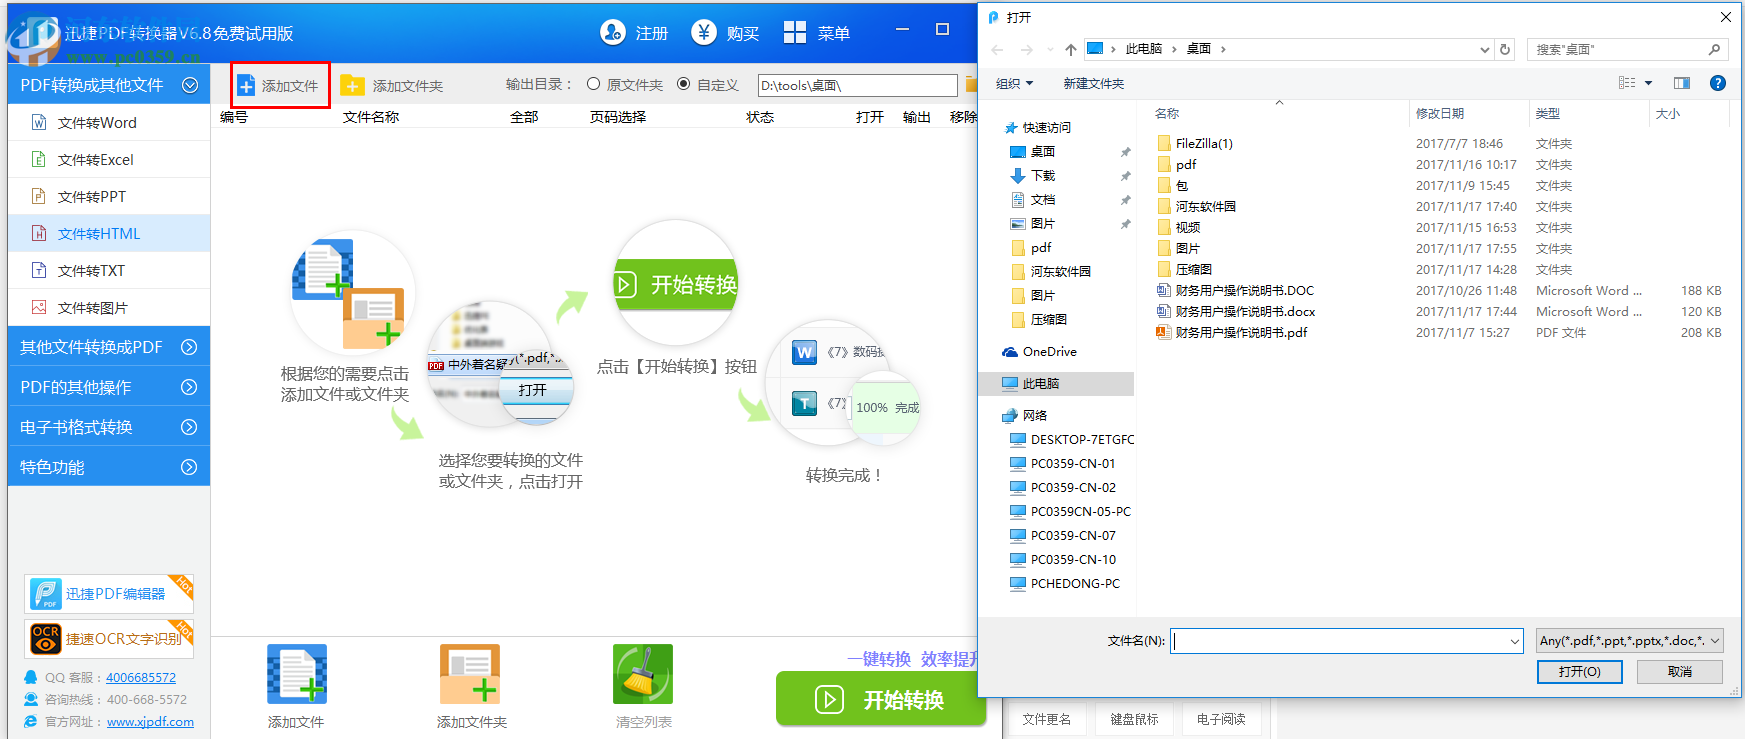1745x739 pixels.
Task: Click the 添加文件 toolbar button
Action: 278,86
